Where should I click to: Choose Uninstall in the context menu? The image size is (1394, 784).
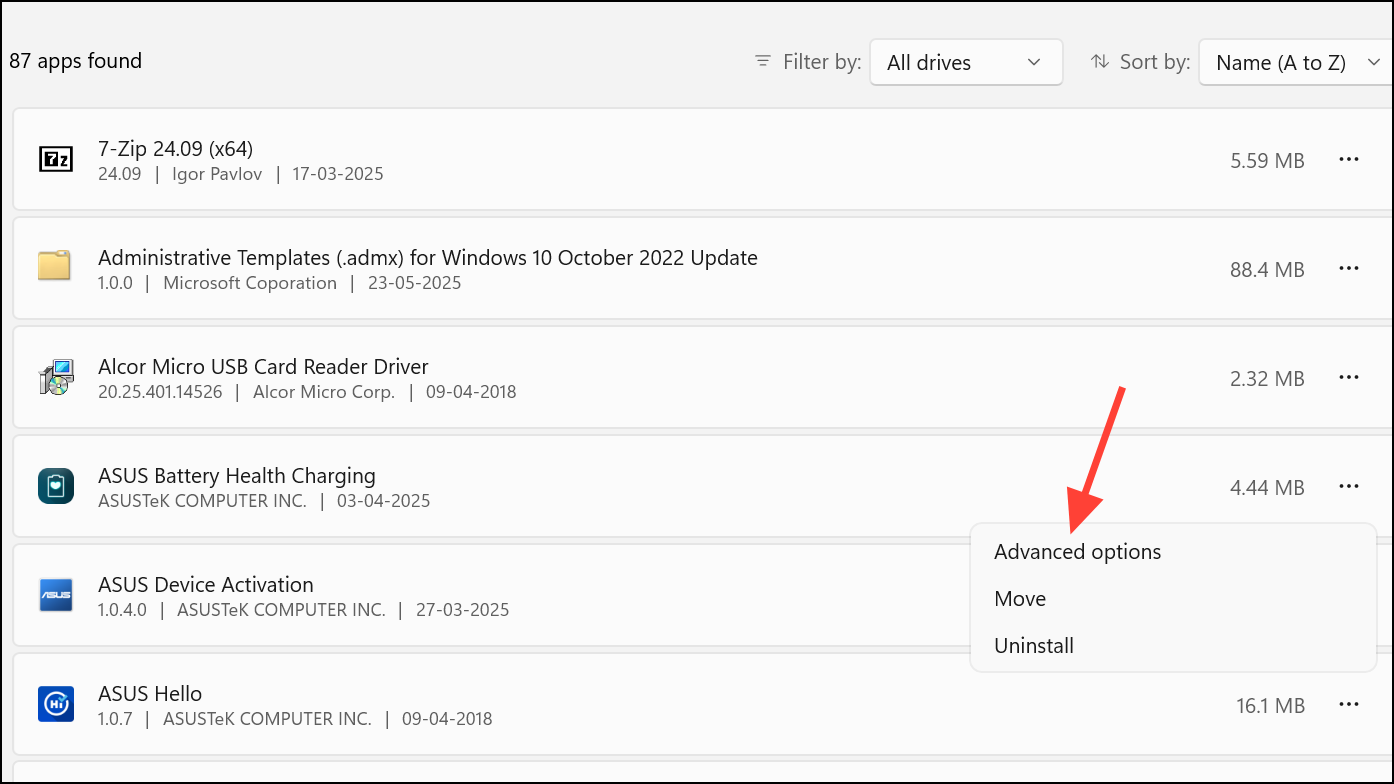[1033, 646]
